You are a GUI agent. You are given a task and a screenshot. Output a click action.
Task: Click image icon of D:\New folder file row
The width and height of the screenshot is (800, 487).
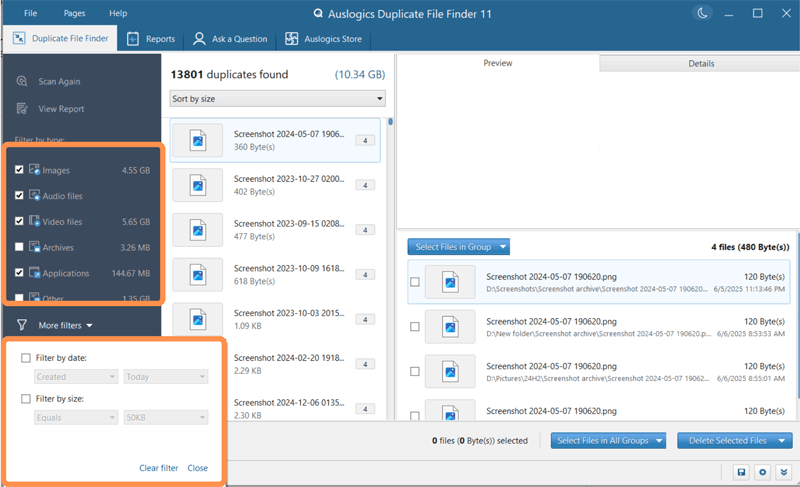coord(451,327)
